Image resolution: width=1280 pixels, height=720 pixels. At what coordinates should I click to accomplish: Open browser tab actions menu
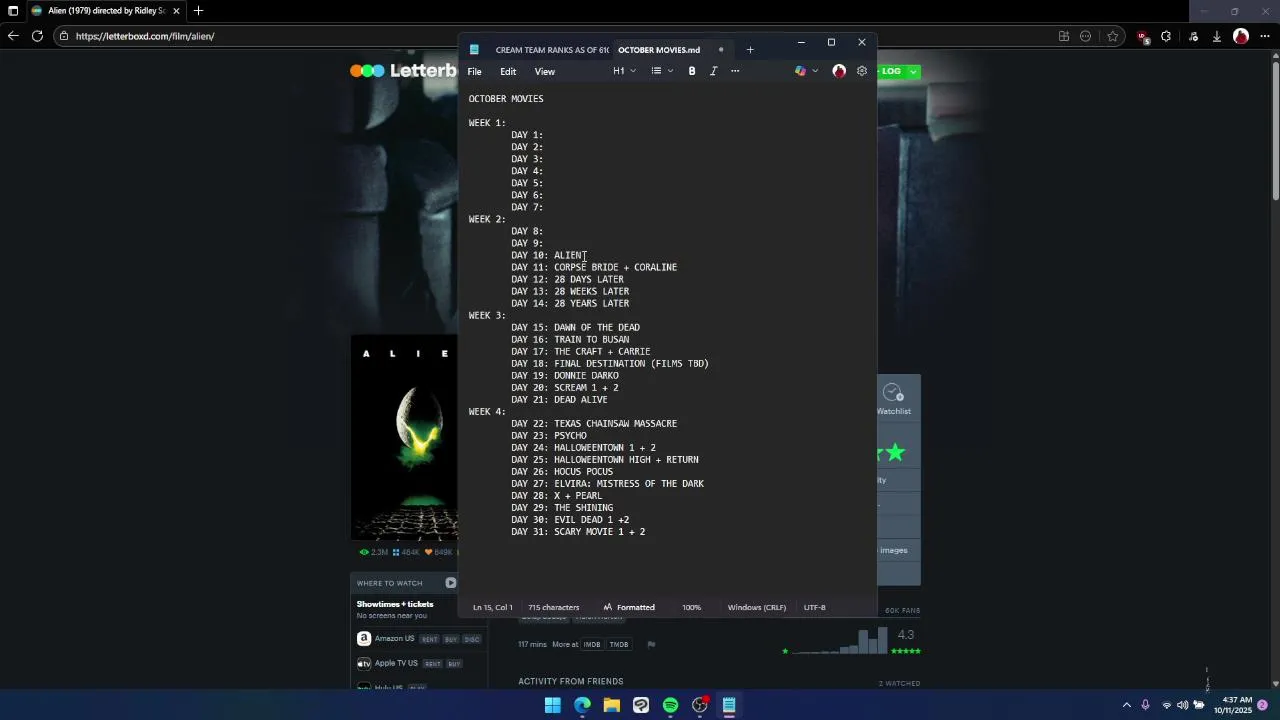pyautogui.click(x=13, y=11)
